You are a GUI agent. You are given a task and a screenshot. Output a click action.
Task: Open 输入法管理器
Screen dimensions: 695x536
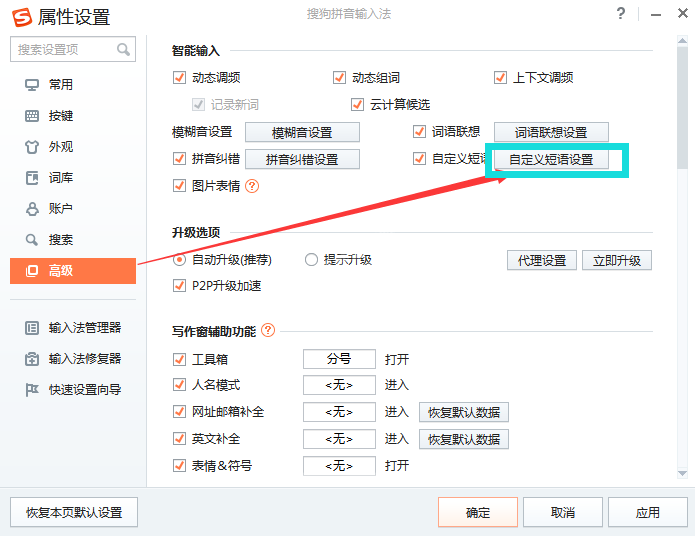pos(73,328)
